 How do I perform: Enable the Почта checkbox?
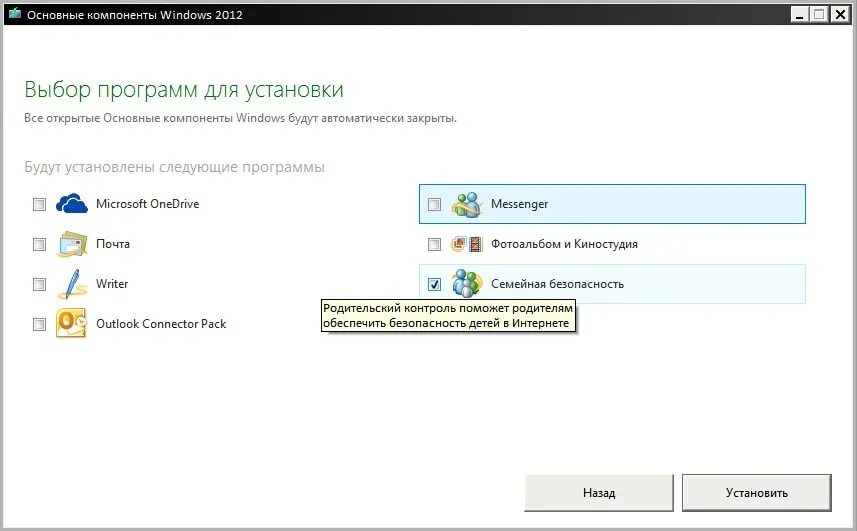click(39, 244)
